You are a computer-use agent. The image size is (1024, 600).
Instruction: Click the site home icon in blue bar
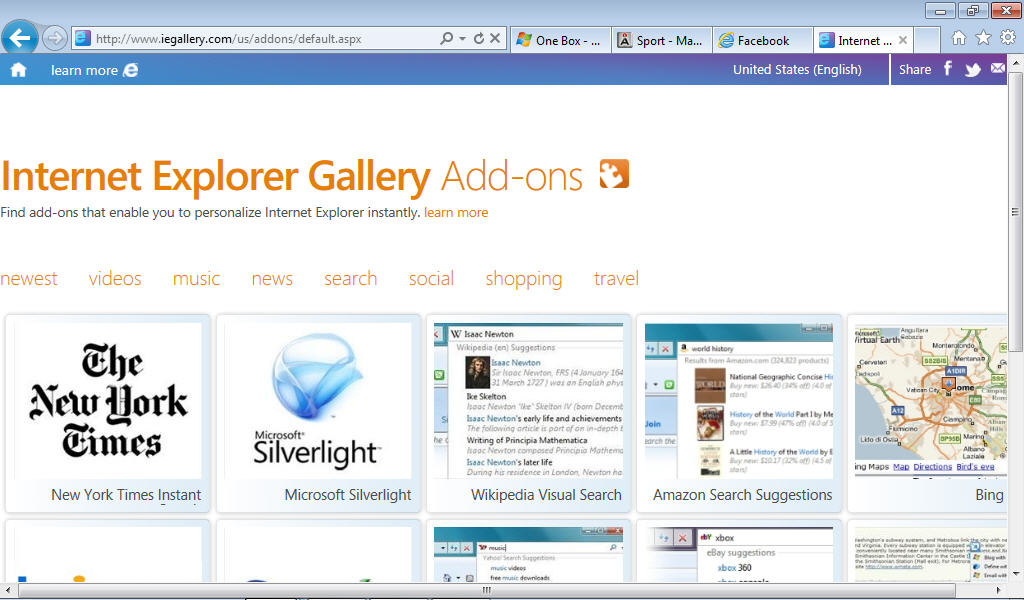(18, 70)
